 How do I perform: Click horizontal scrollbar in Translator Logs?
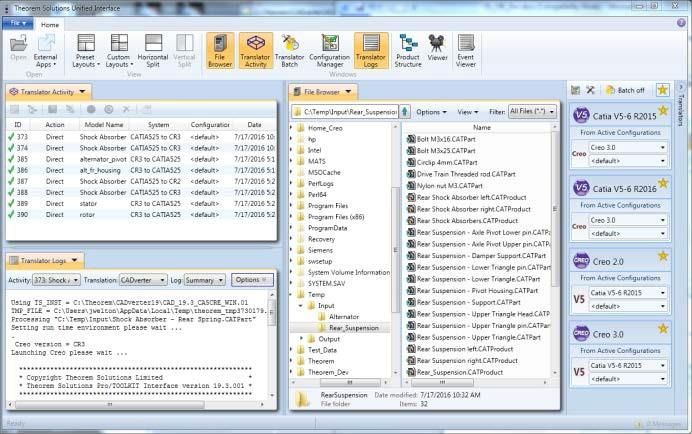(x=110, y=404)
